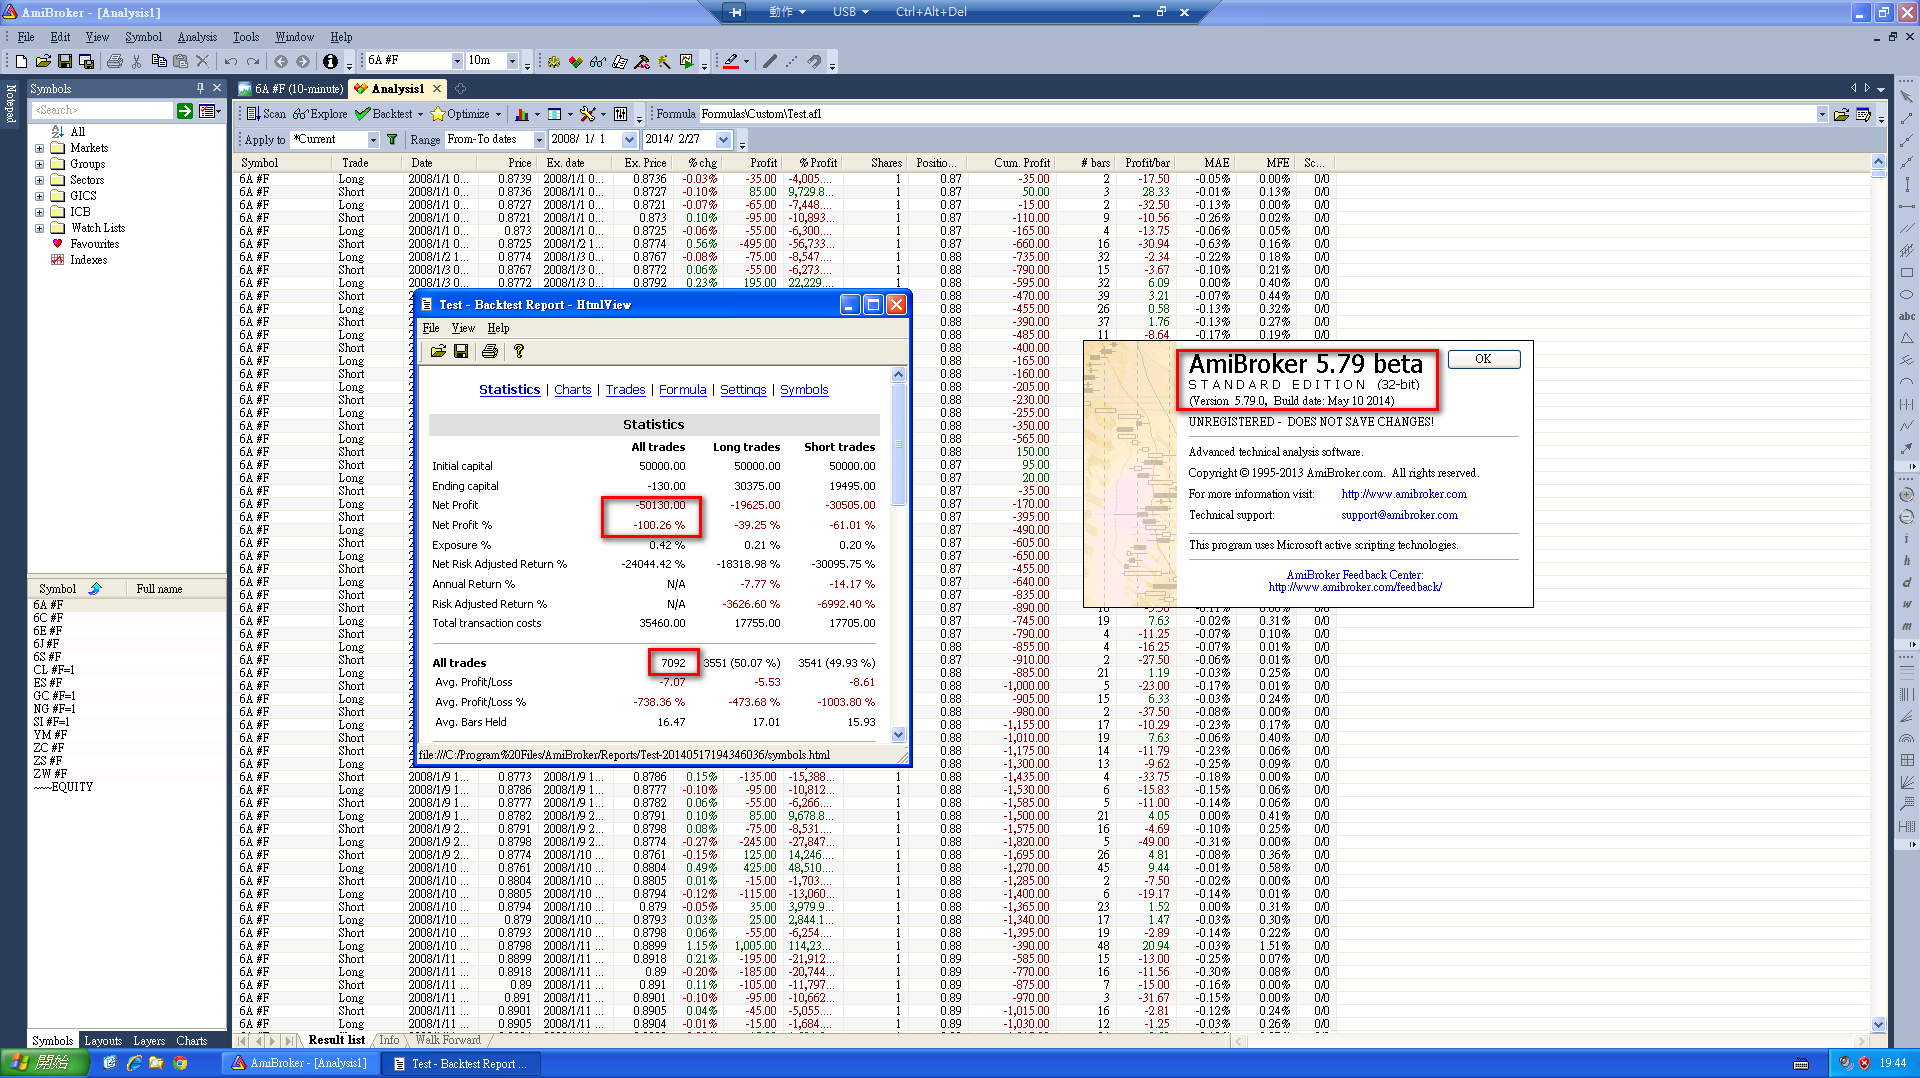
Task: Switch to the 6A #F (10-minute) chart tab
Action: (x=291, y=89)
